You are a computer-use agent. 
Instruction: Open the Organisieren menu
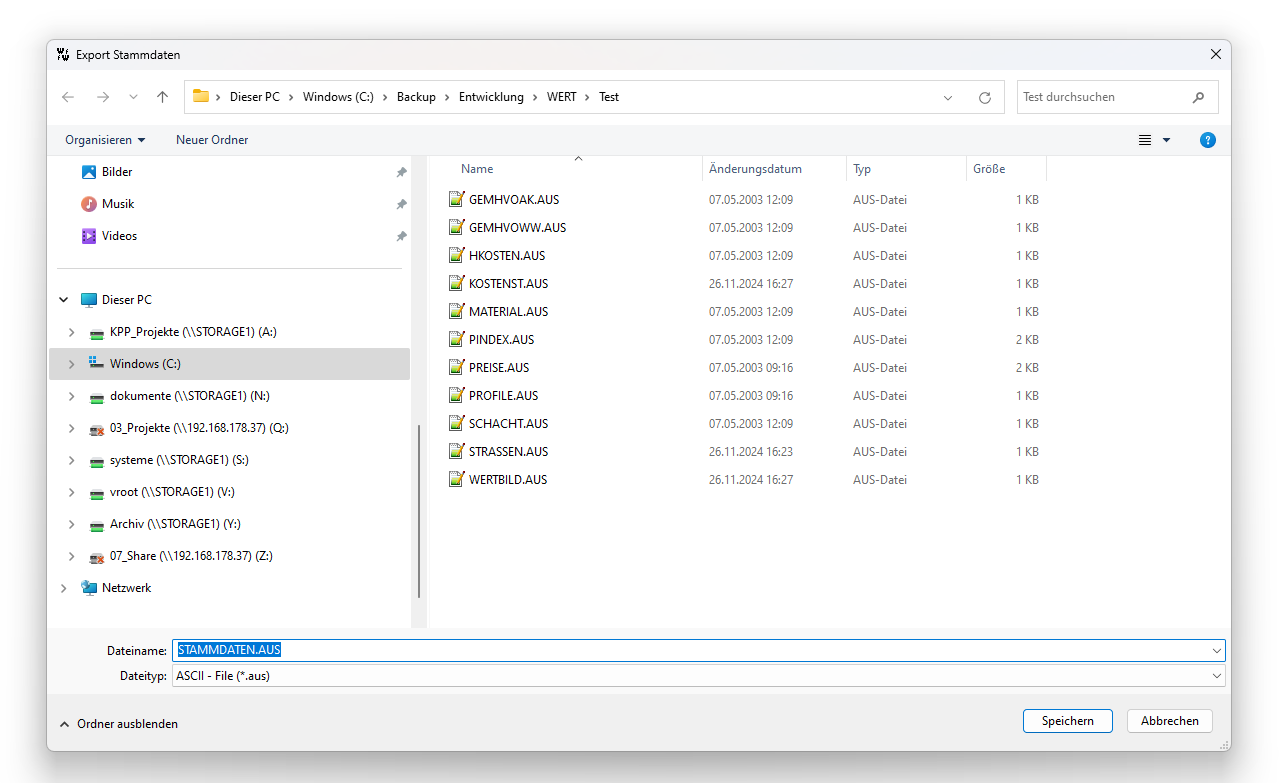click(x=105, y=140)
